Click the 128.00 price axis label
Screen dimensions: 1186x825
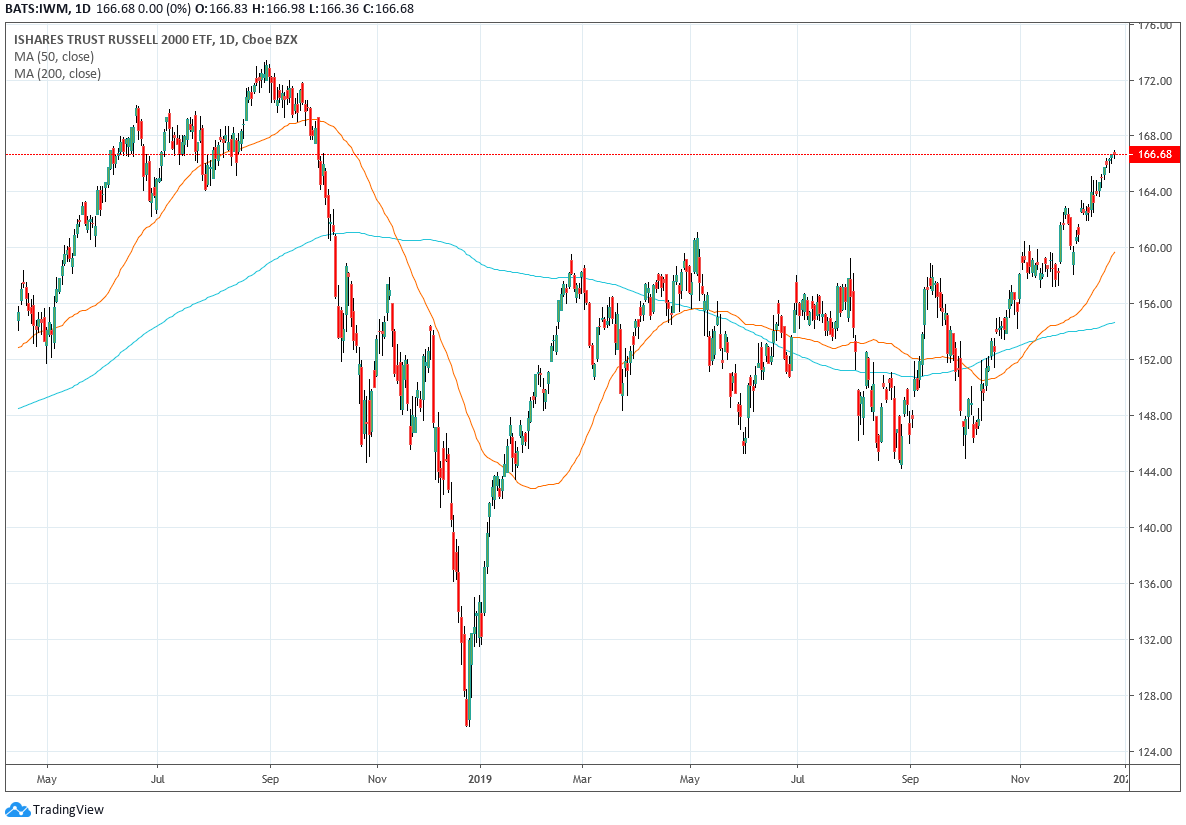click(1155, 696)
